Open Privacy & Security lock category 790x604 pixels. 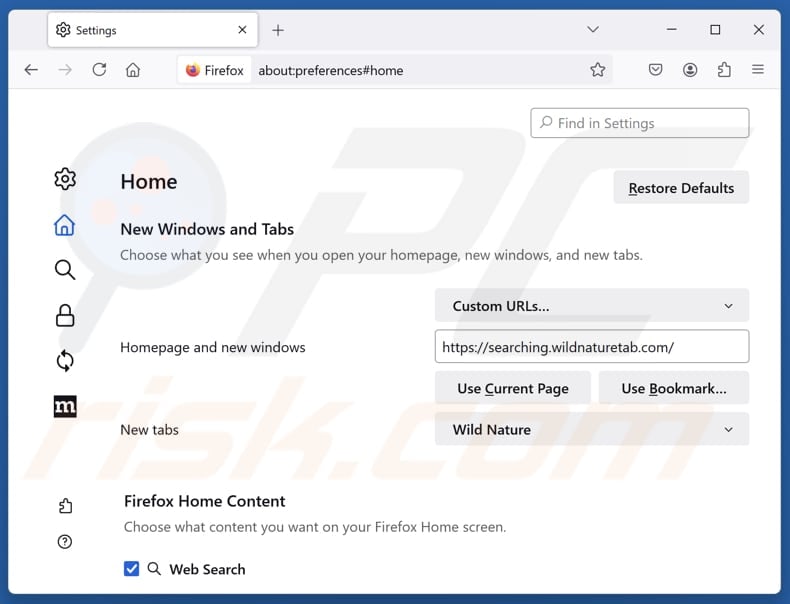[65, 315]
